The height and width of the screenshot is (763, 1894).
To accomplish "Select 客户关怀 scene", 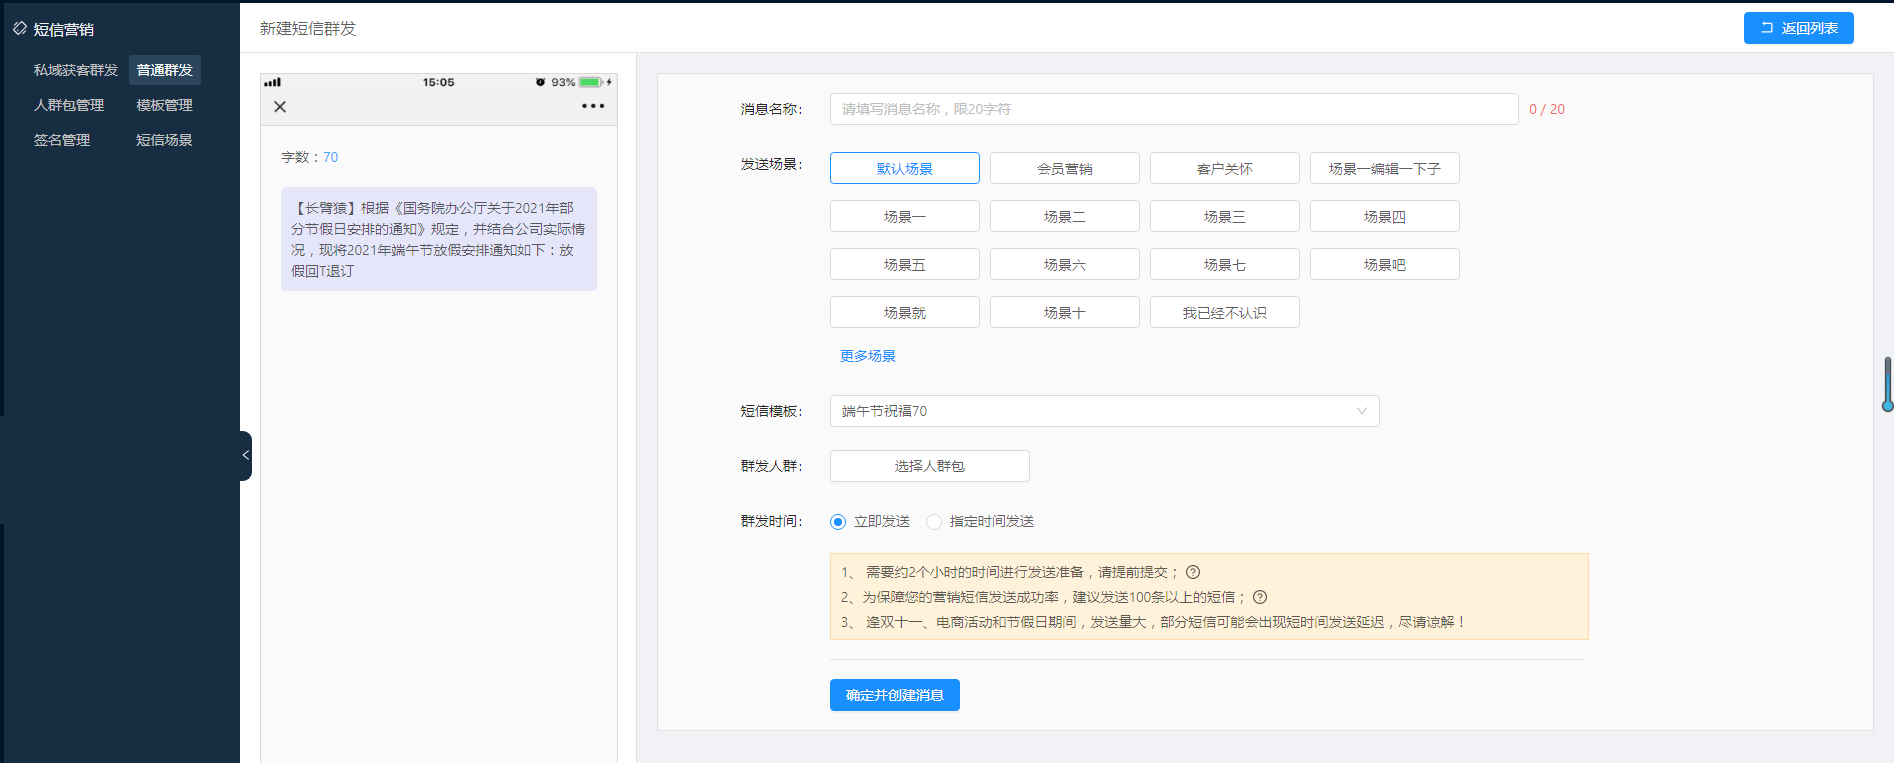I will 1225,168.
